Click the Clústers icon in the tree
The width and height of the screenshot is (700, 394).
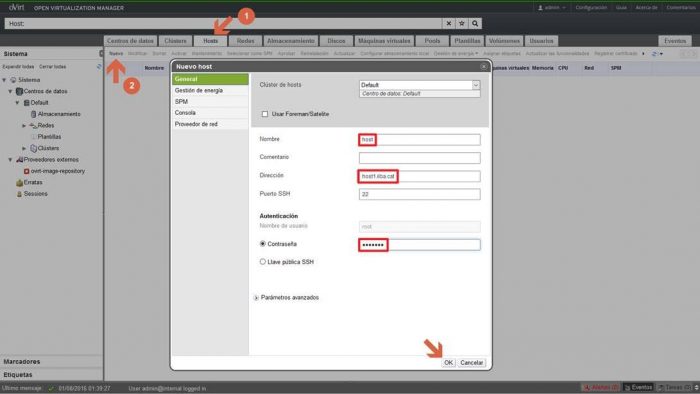[33, 148]
